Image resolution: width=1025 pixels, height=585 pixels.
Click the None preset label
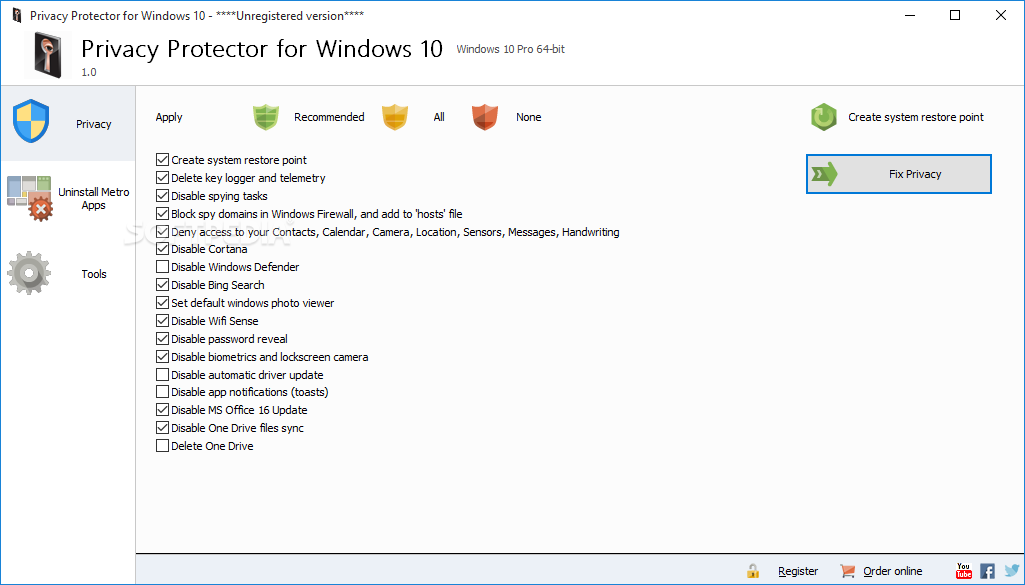pyautogui.click(x=528, y=117)
